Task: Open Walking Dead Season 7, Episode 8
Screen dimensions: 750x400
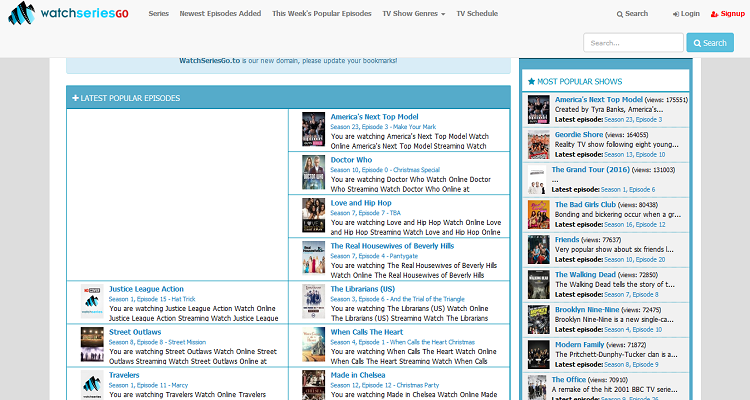Action: click(631, 294)
